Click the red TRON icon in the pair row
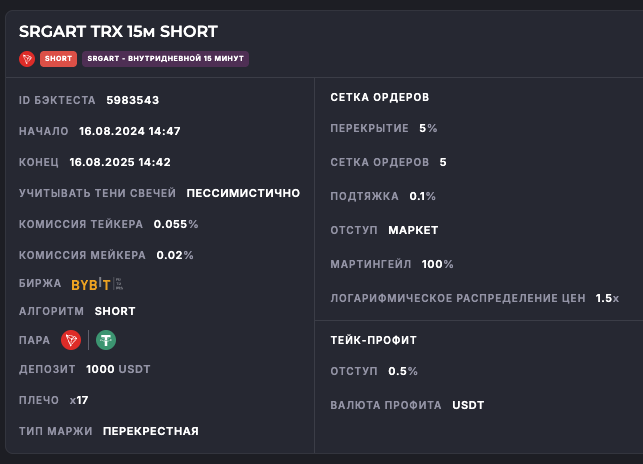 click(71, 340)
